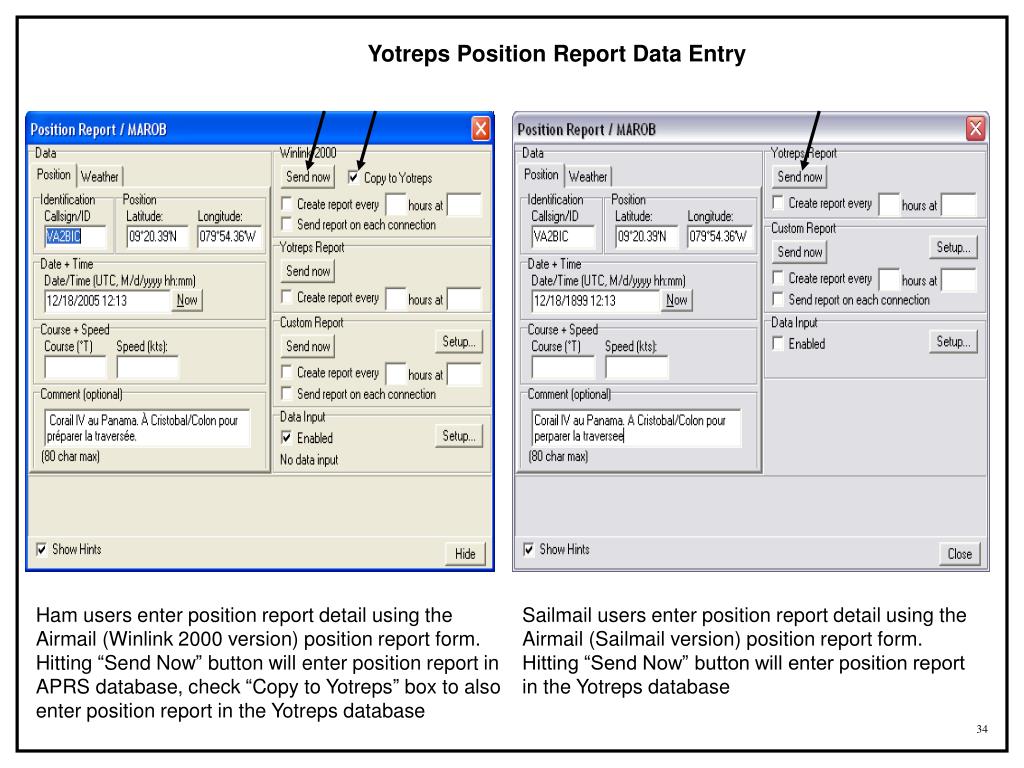
Task: Enable Data Input checkbox in right window
Action: pyautogui.click(x=778, y=344)
